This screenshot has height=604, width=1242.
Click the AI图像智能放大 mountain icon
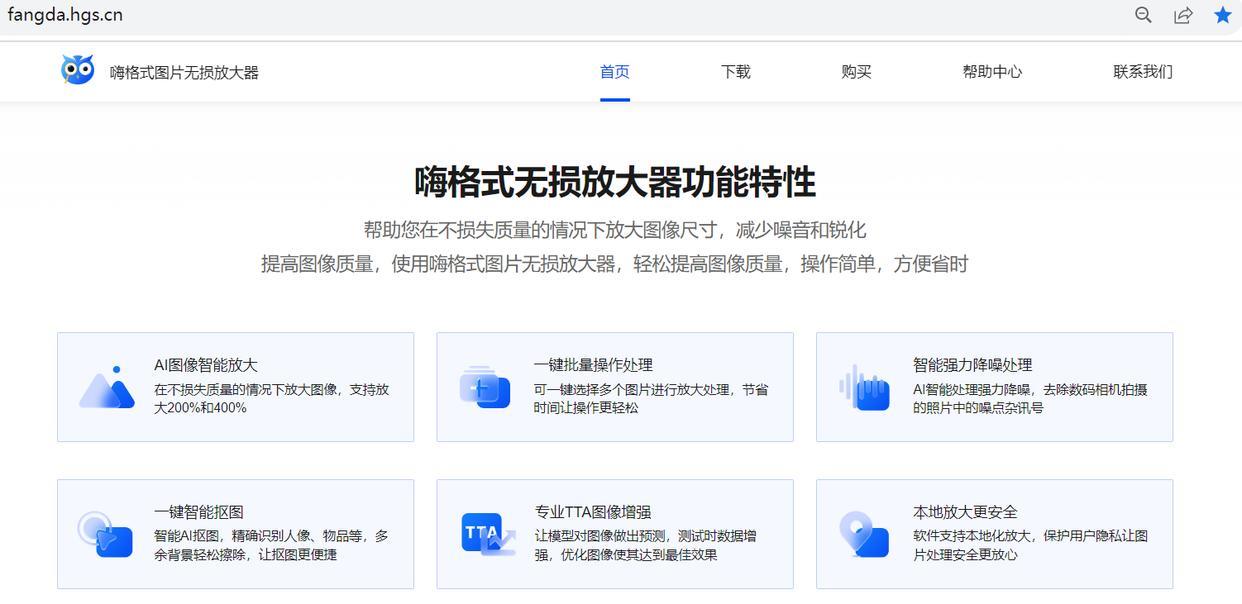tap(107, 387)
